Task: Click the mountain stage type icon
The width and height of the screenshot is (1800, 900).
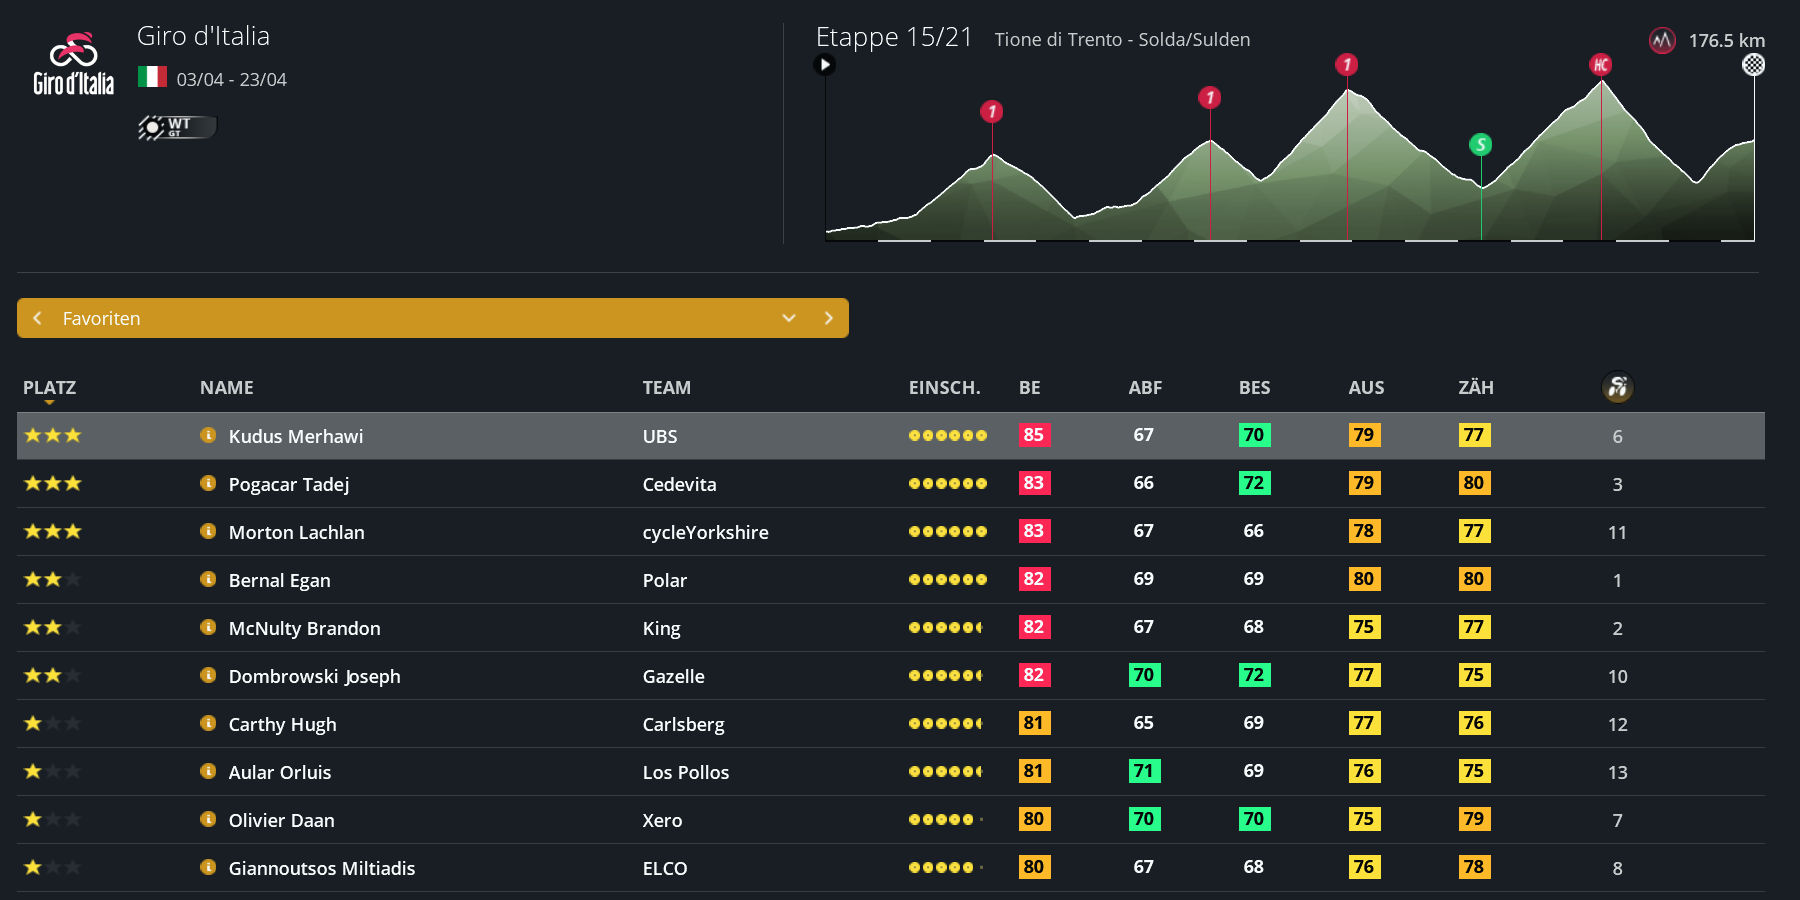Action: coord(1662,41)
